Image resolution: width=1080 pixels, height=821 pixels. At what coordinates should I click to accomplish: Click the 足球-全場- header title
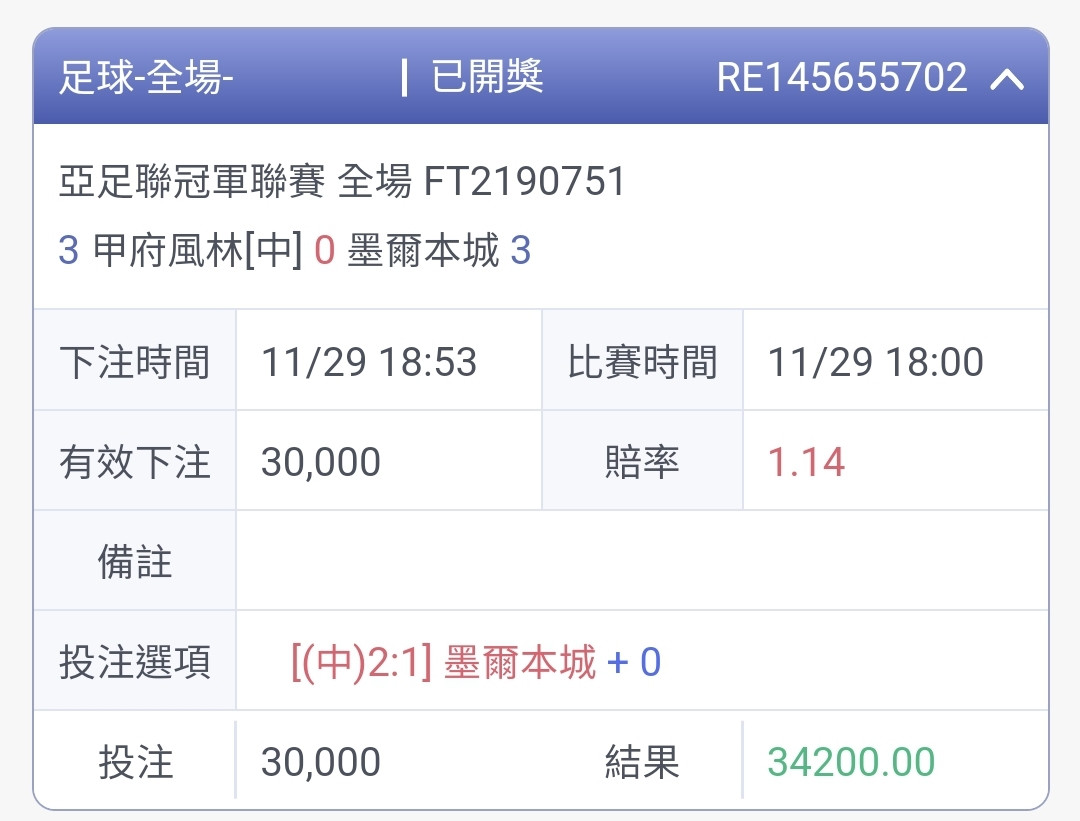point(146,78)
